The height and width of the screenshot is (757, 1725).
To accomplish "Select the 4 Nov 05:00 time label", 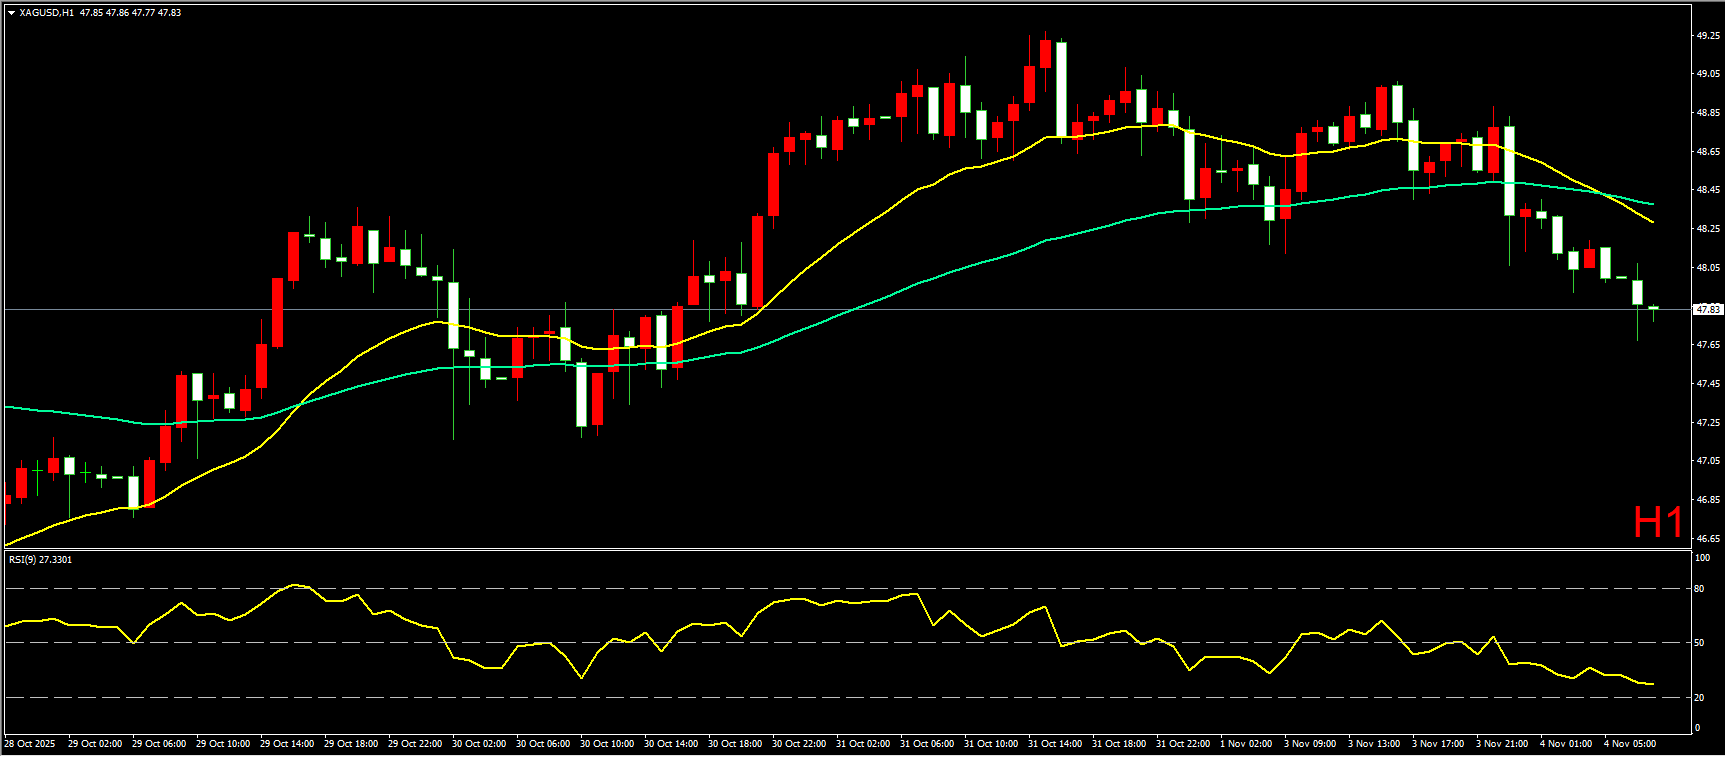I will [x=1630, y=744].
